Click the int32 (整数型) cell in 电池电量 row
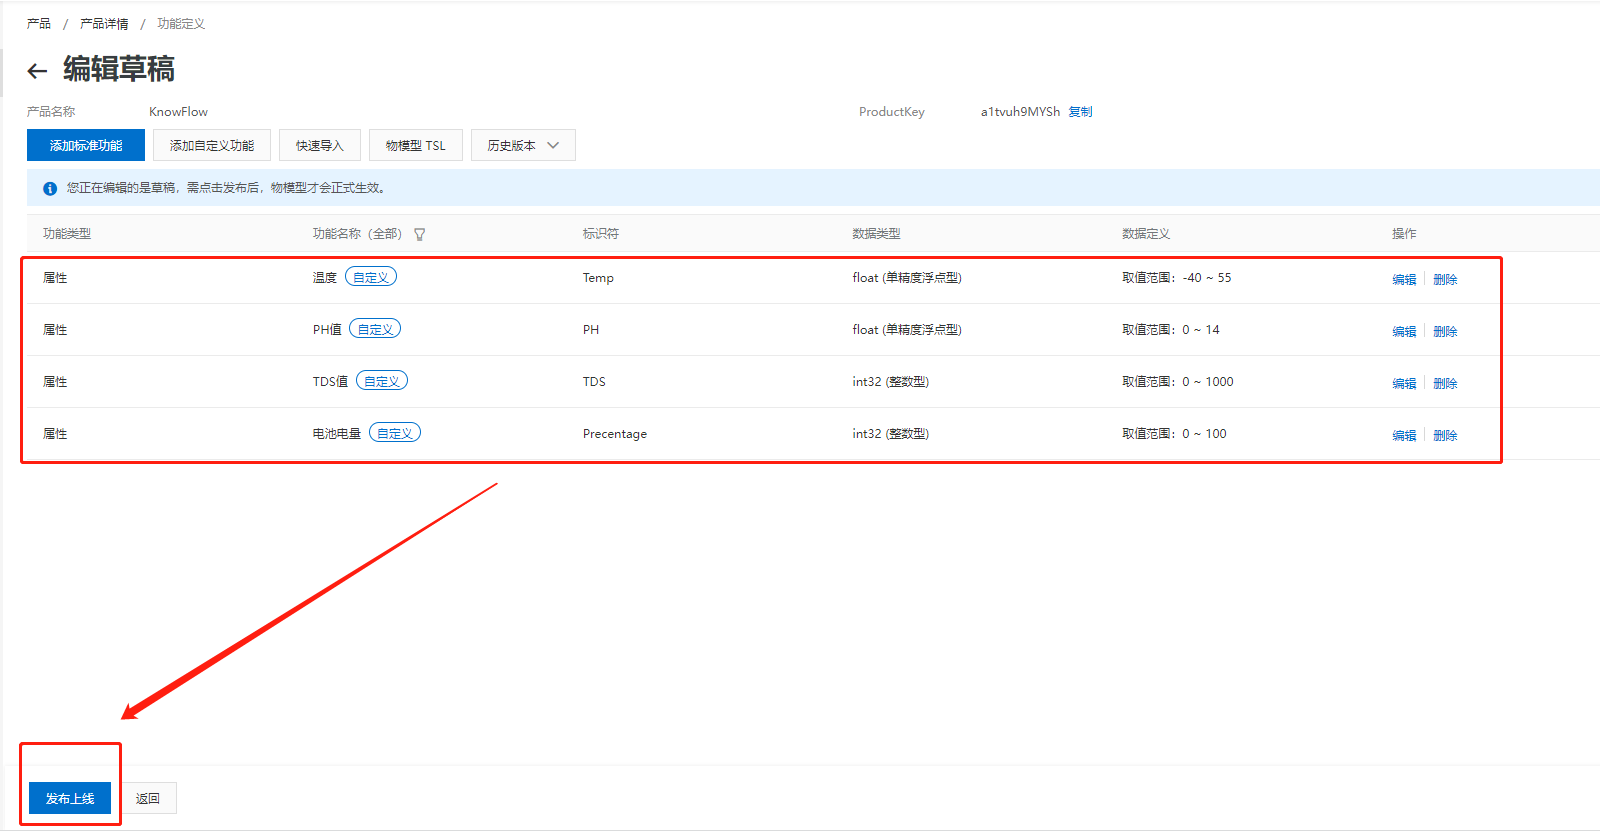 click(x=890, y=434)
